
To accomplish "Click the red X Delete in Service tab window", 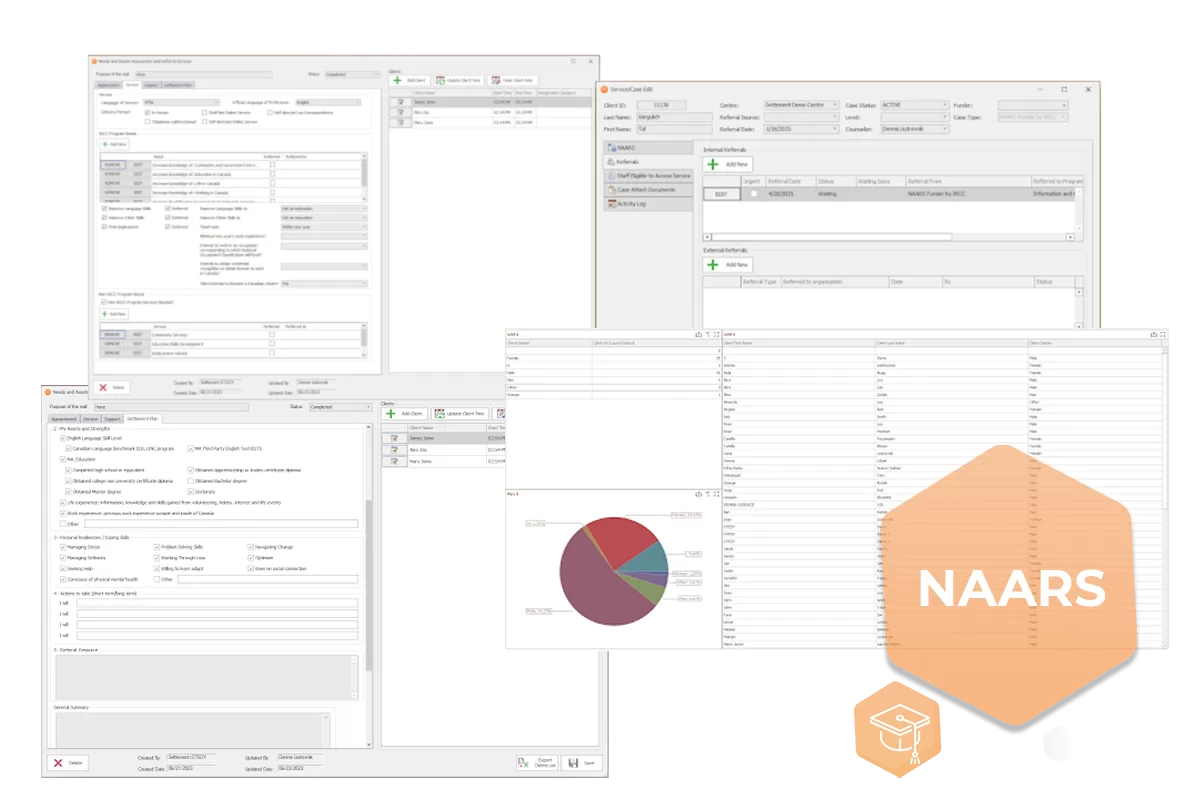I will click(x=112, y=386).
